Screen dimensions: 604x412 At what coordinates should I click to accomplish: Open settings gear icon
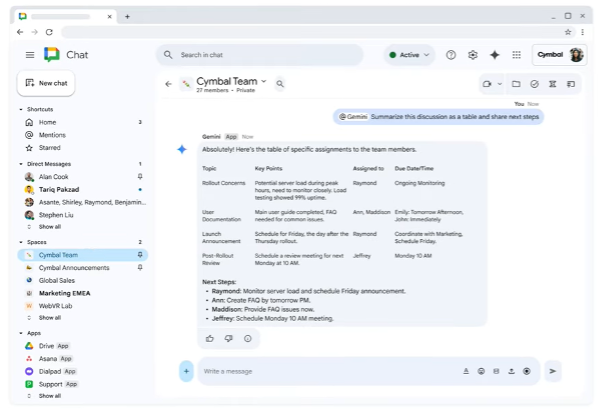(x=473, y=55)
